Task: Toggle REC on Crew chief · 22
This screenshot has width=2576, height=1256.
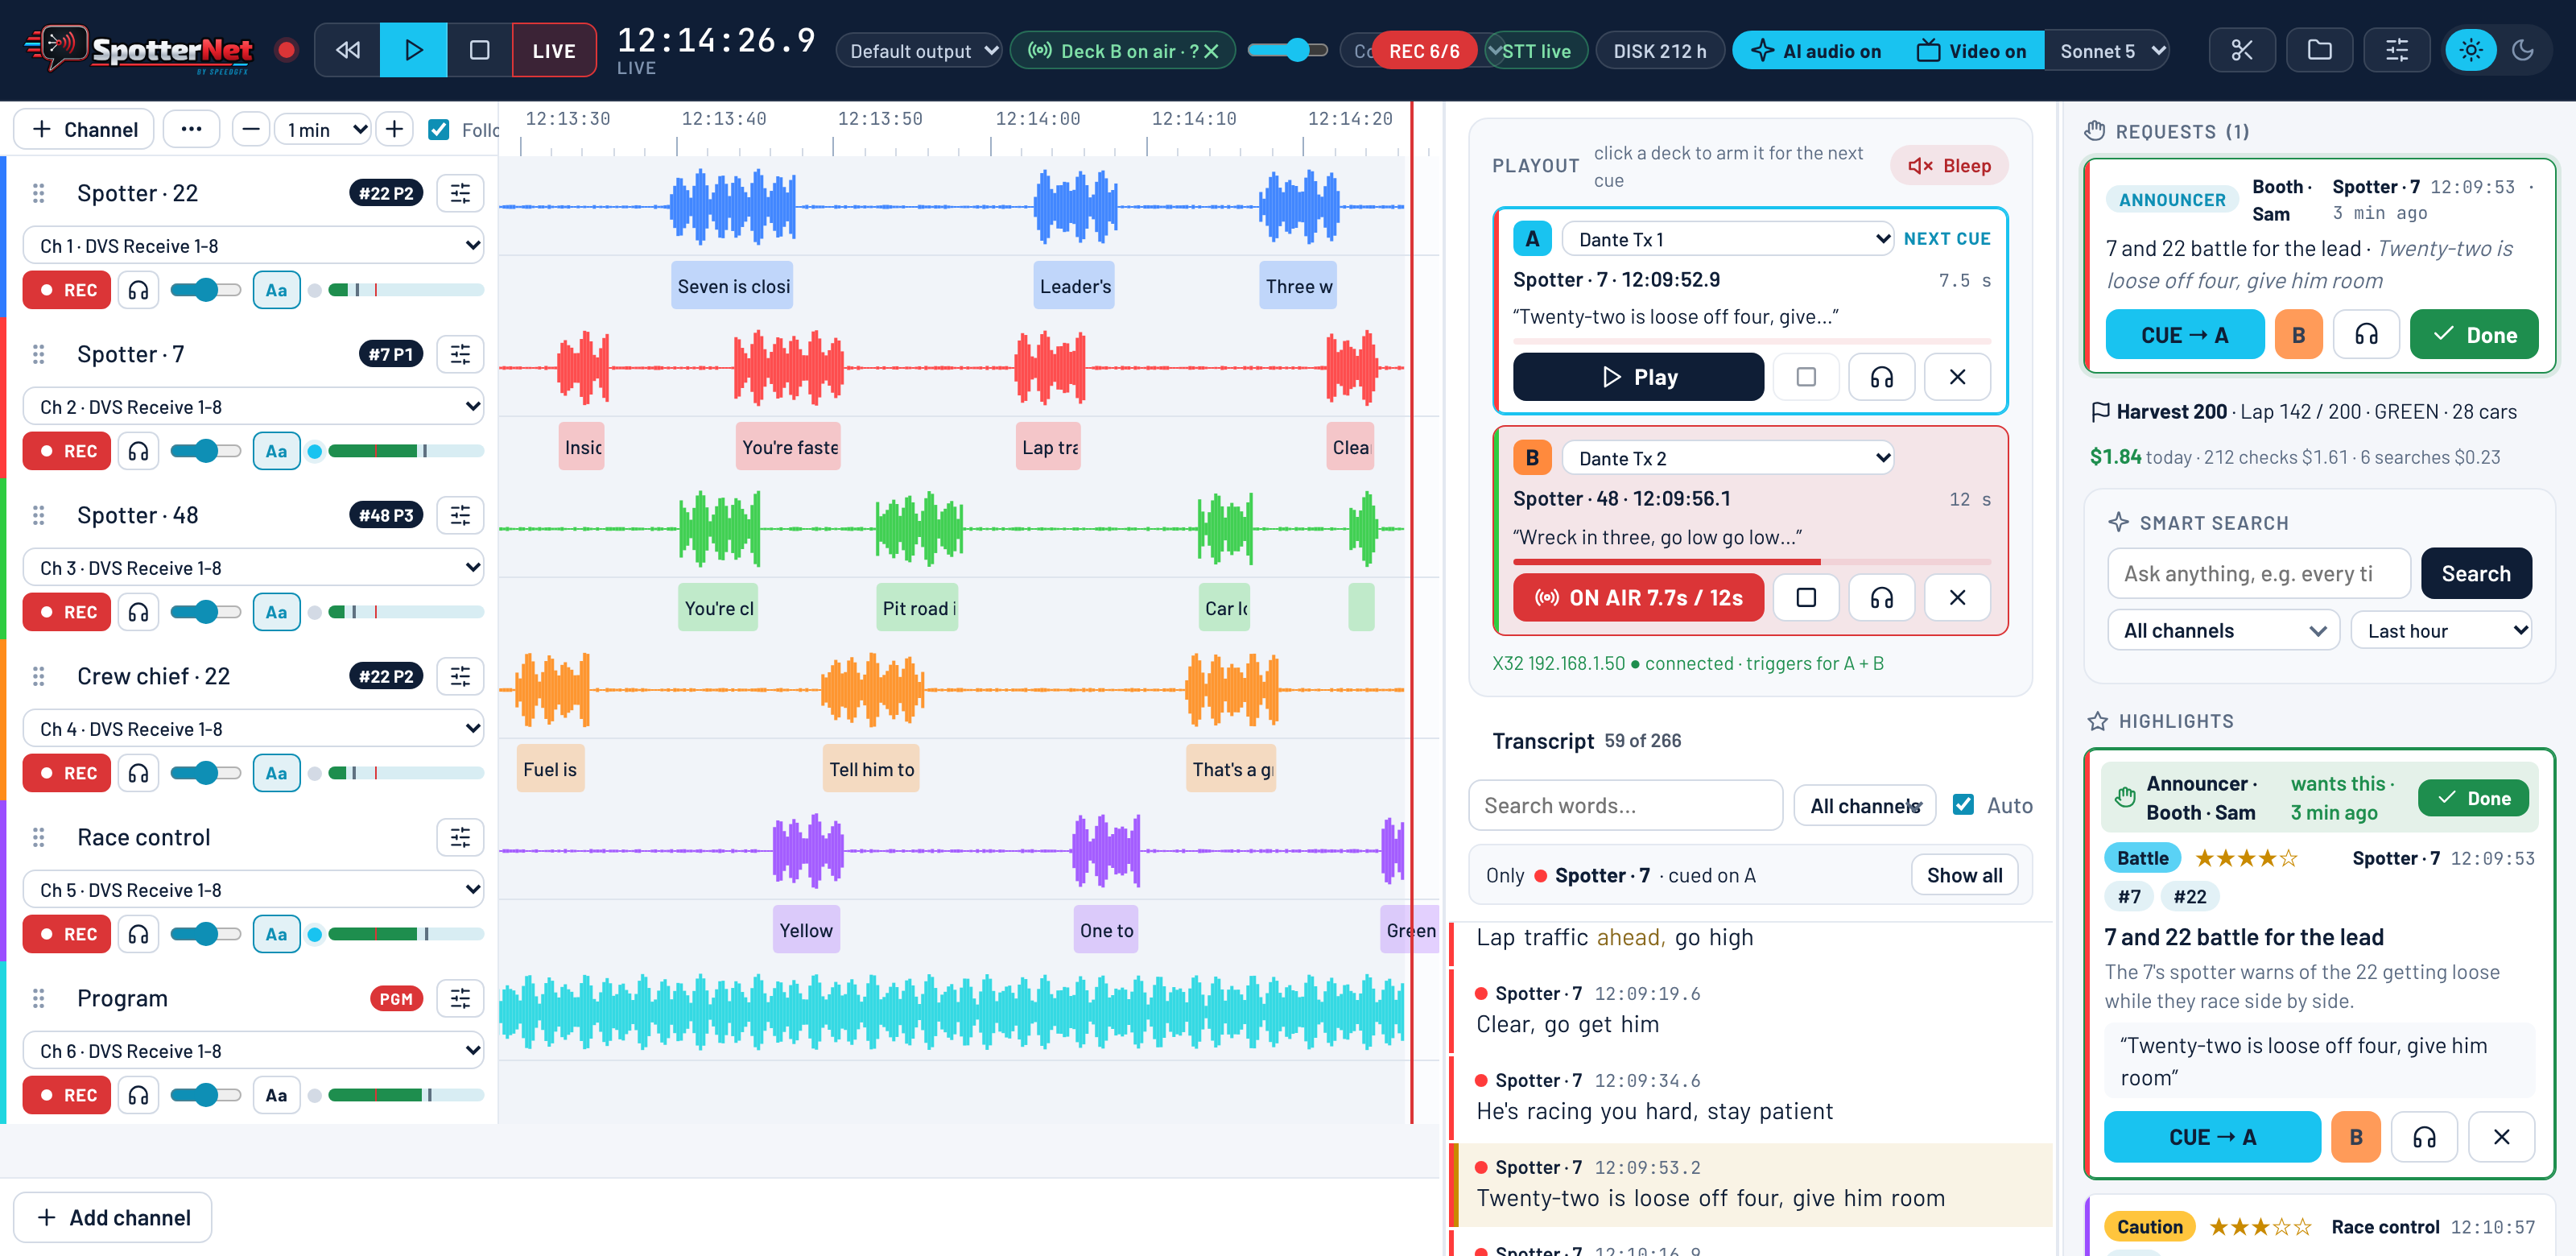Action: [67, 773]
